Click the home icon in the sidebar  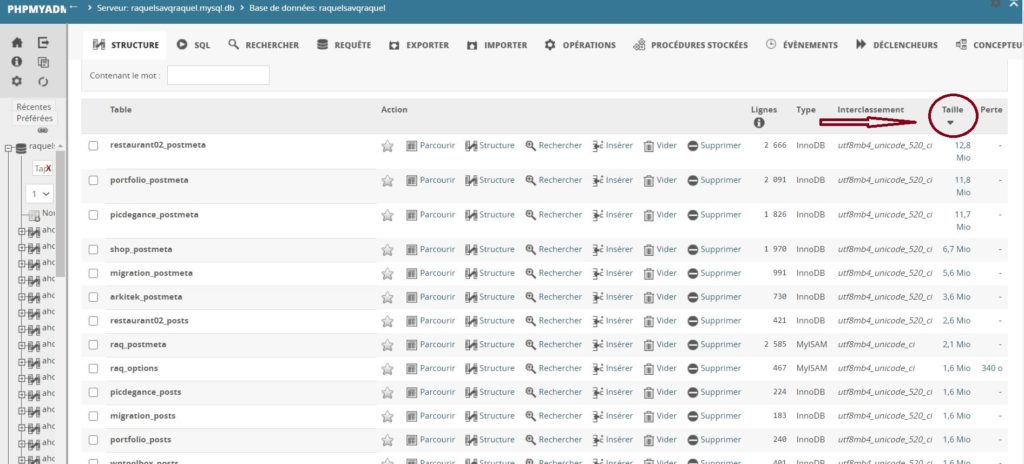coord(17,43)
